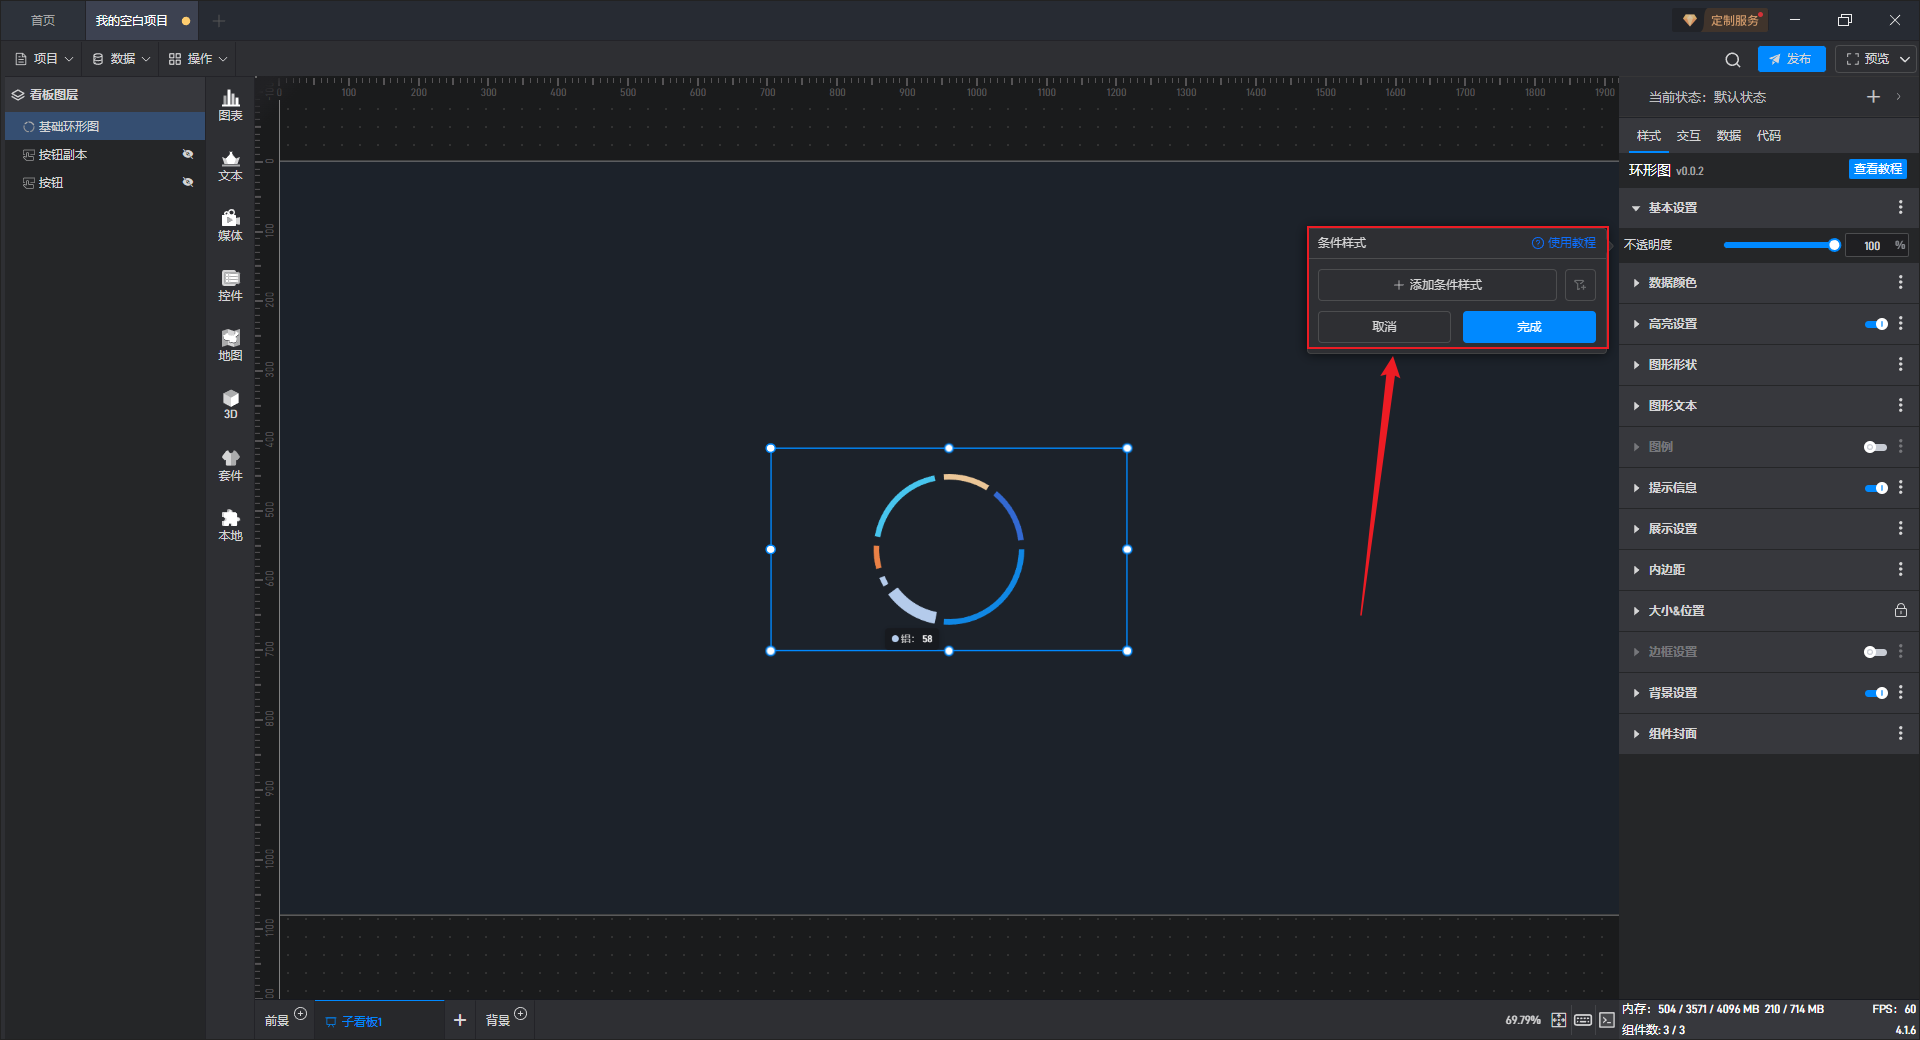Expand the 数据颜色 section
Viewport: 1920px width, 1040px height.
[x=1672, y=283]
